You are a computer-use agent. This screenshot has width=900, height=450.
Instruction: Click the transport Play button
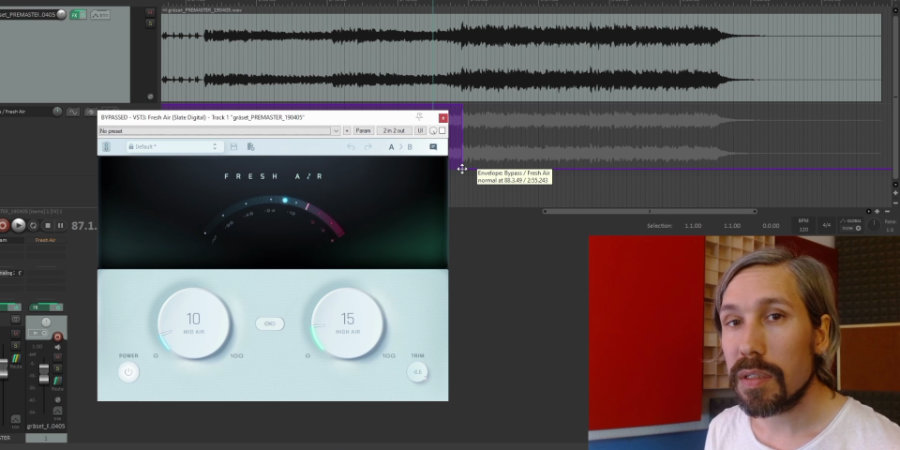19,226
